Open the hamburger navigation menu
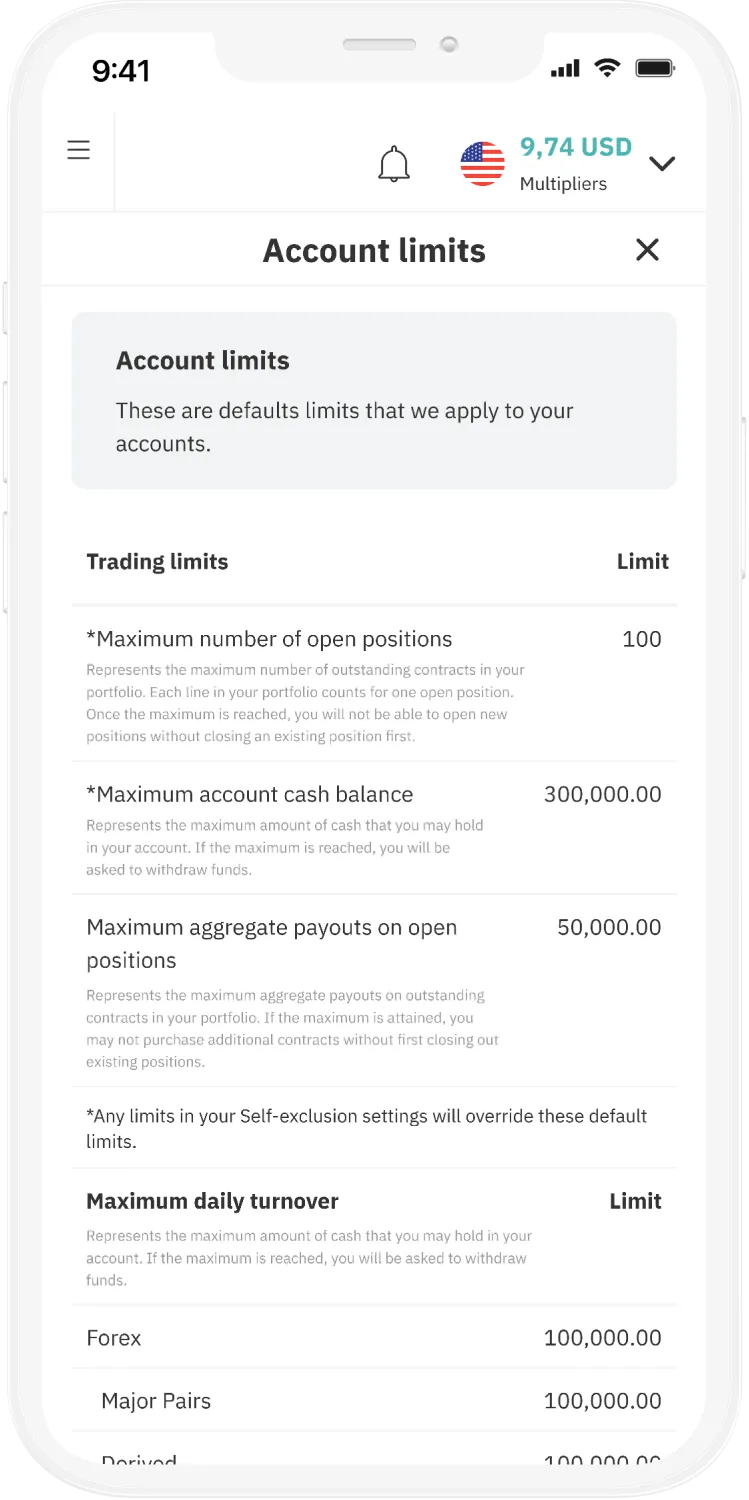 [x=78, y=148]
